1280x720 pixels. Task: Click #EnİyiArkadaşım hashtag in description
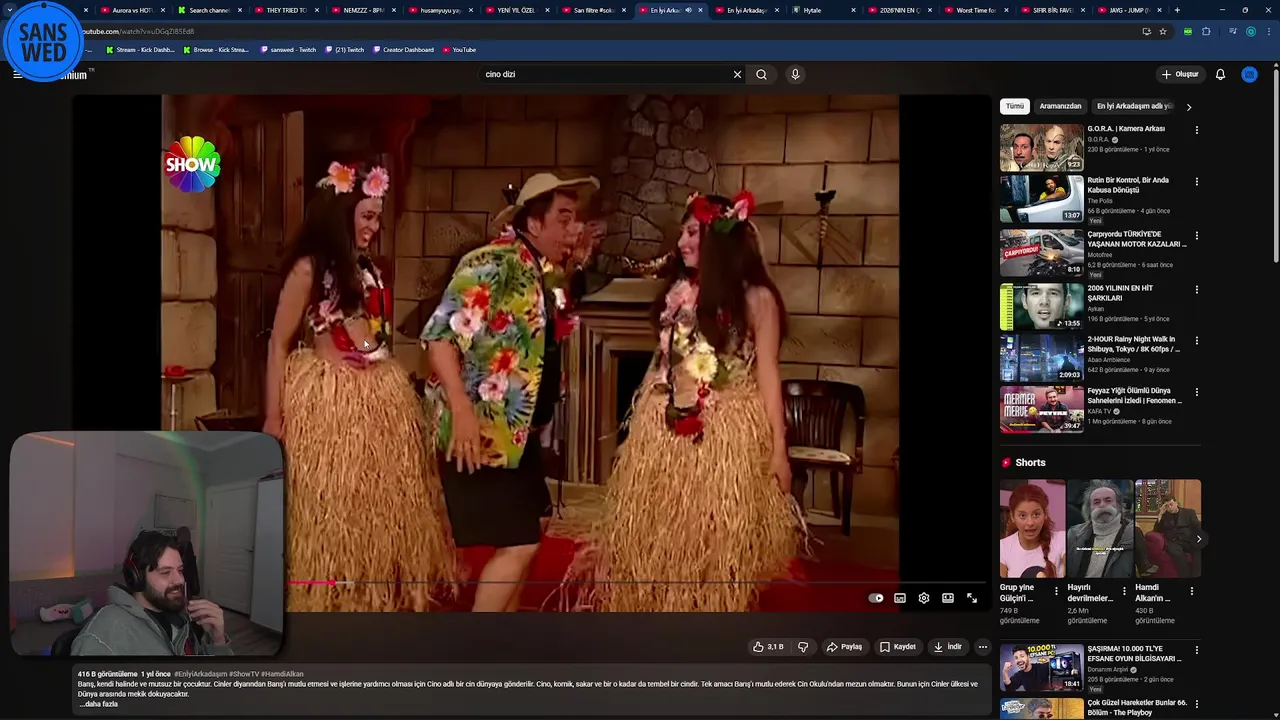(x=200, y=674)
